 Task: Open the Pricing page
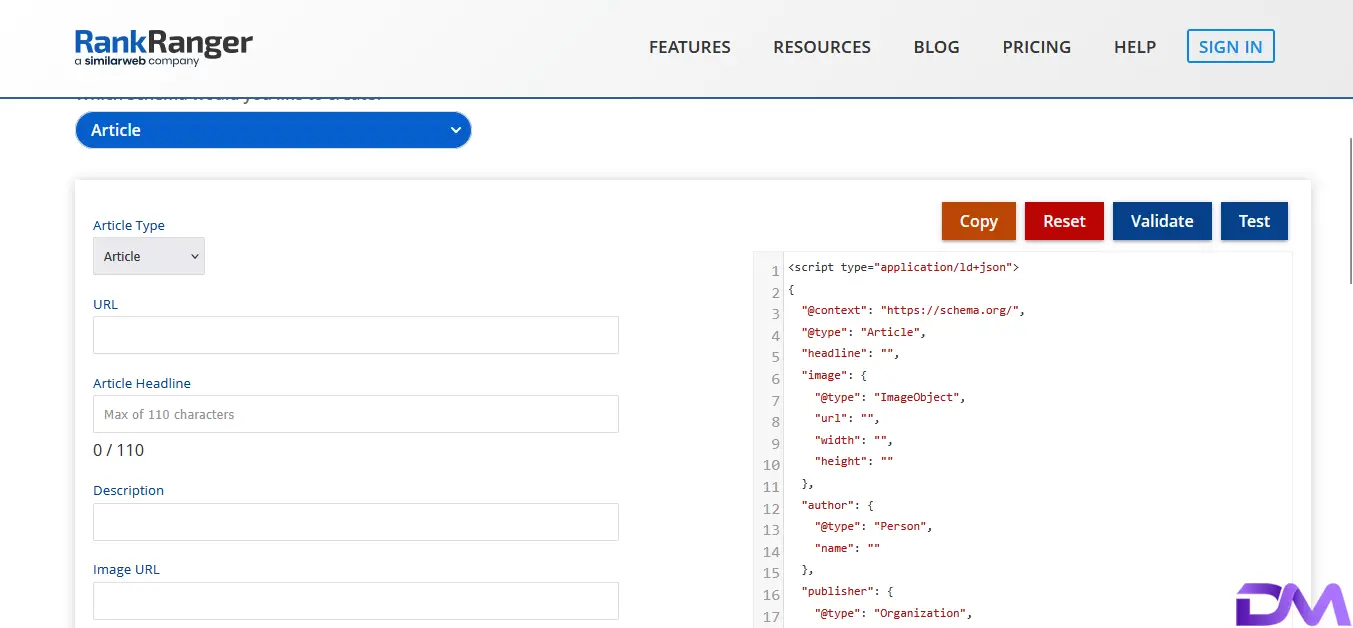[1036, 47]
